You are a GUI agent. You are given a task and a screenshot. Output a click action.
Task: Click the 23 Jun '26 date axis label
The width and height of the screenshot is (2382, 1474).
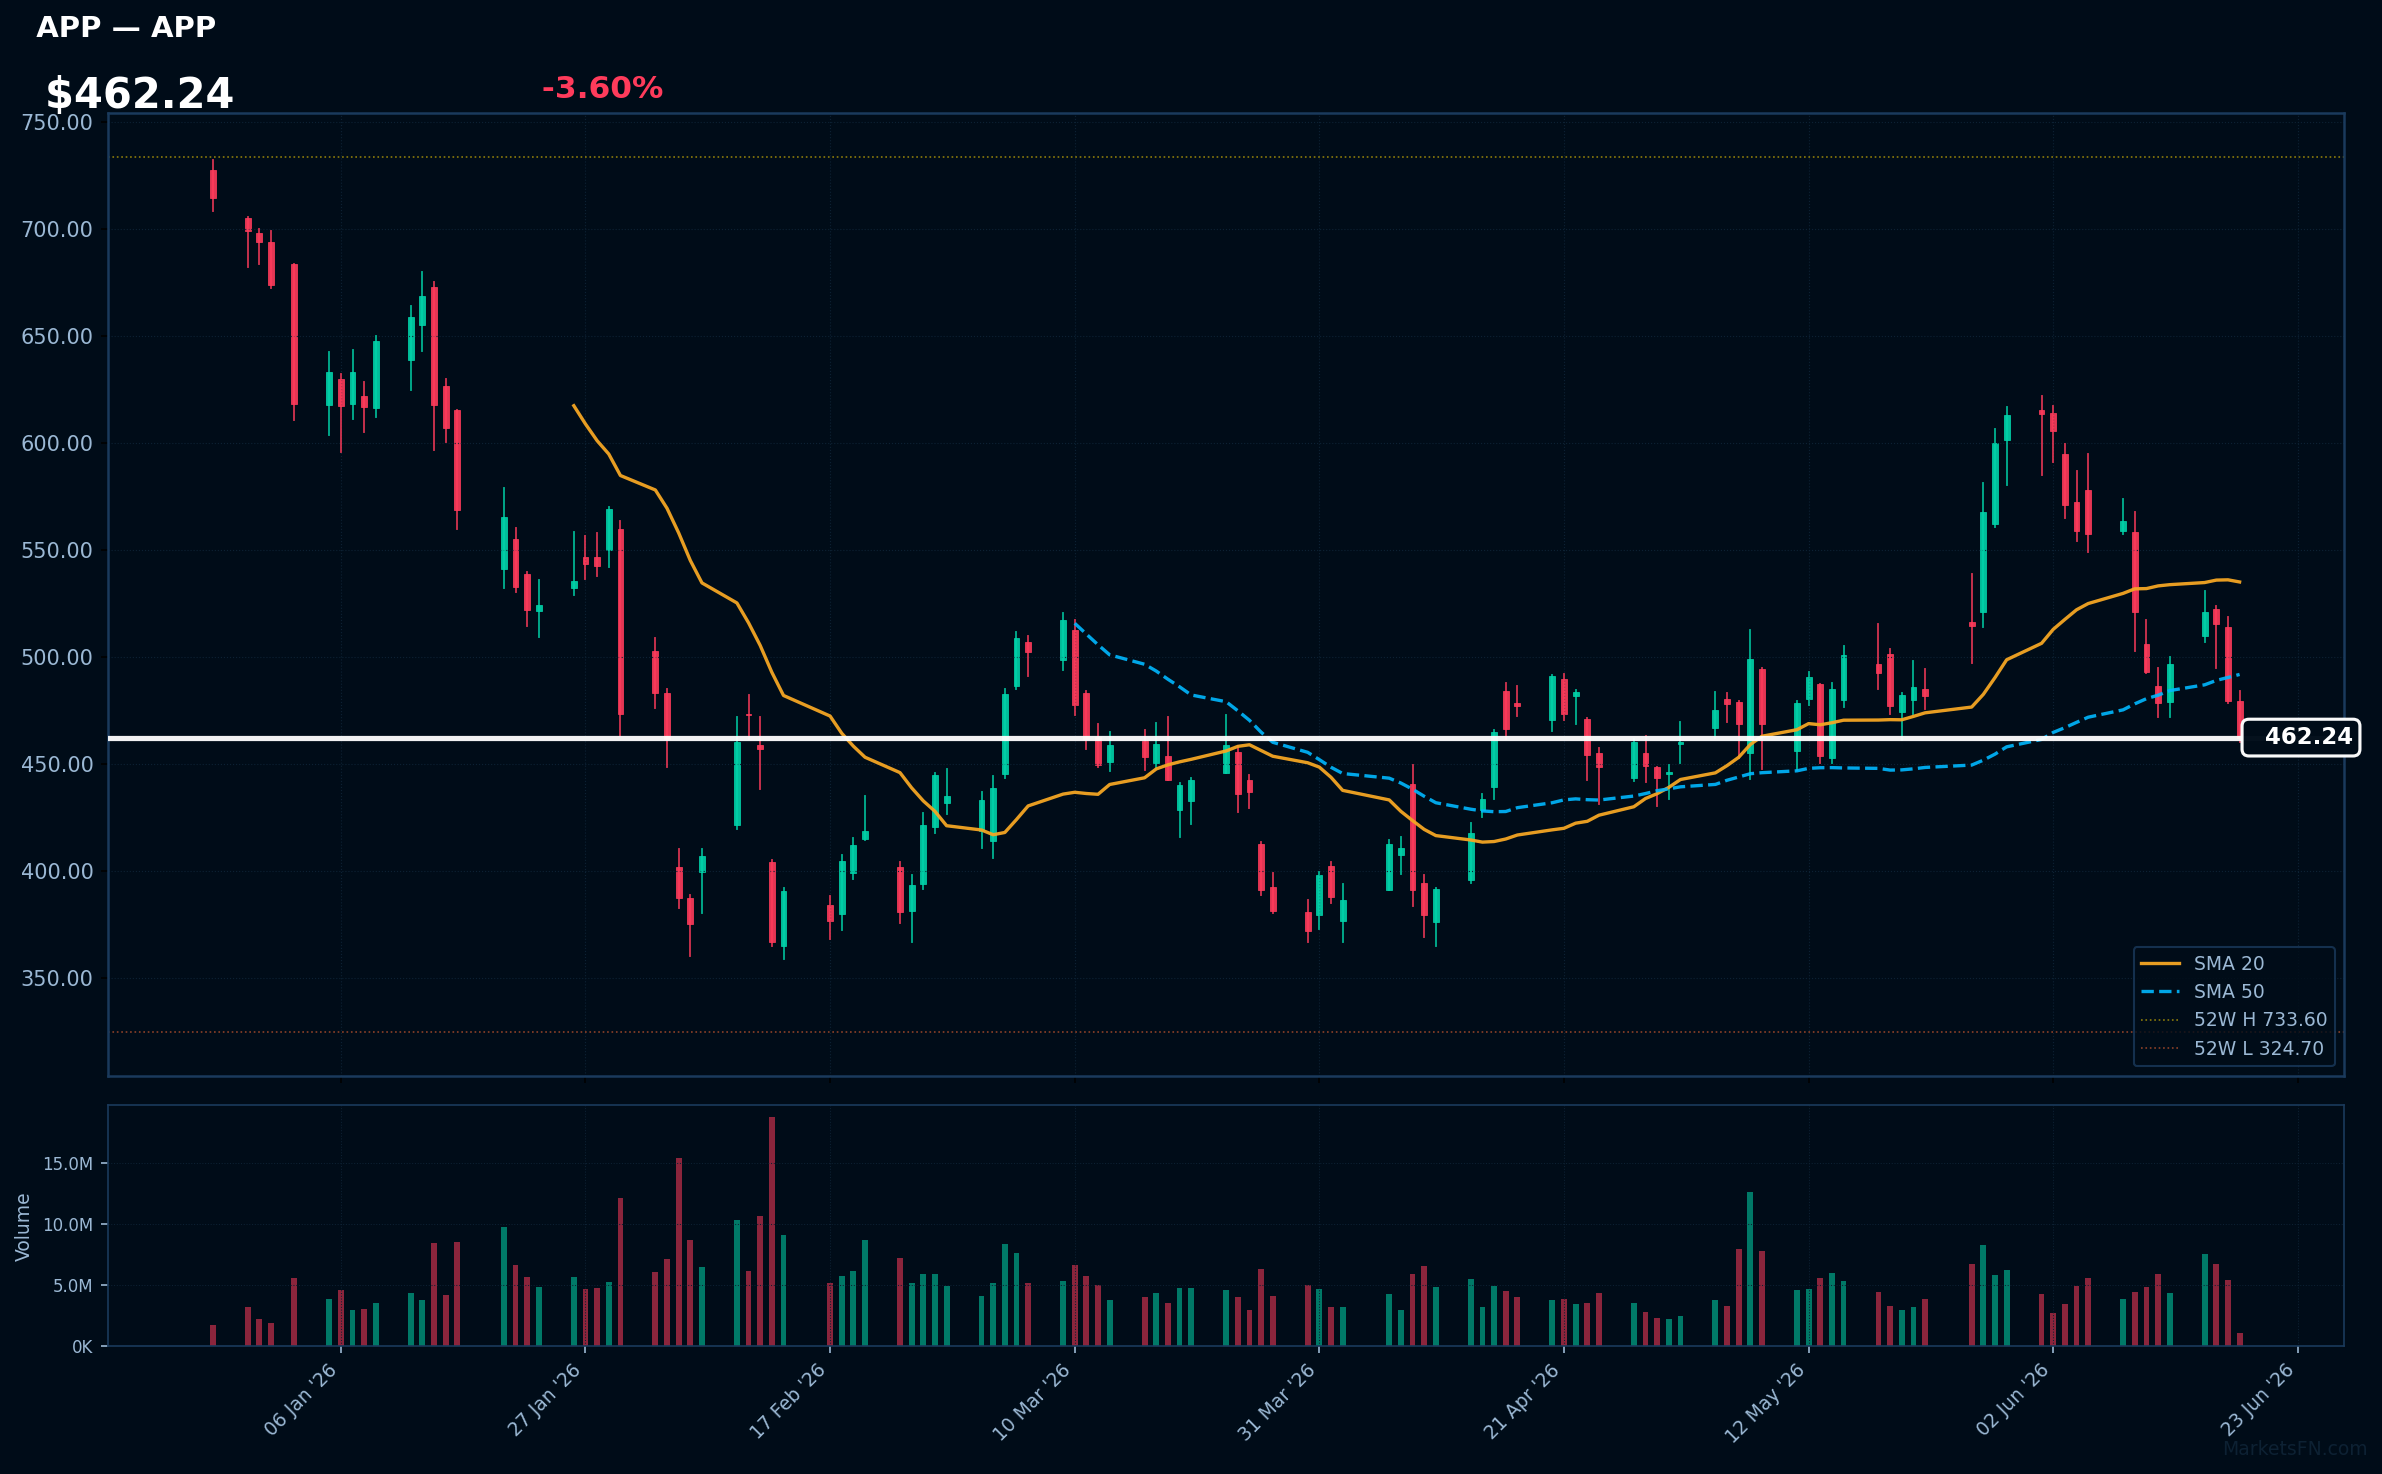2257,1400
